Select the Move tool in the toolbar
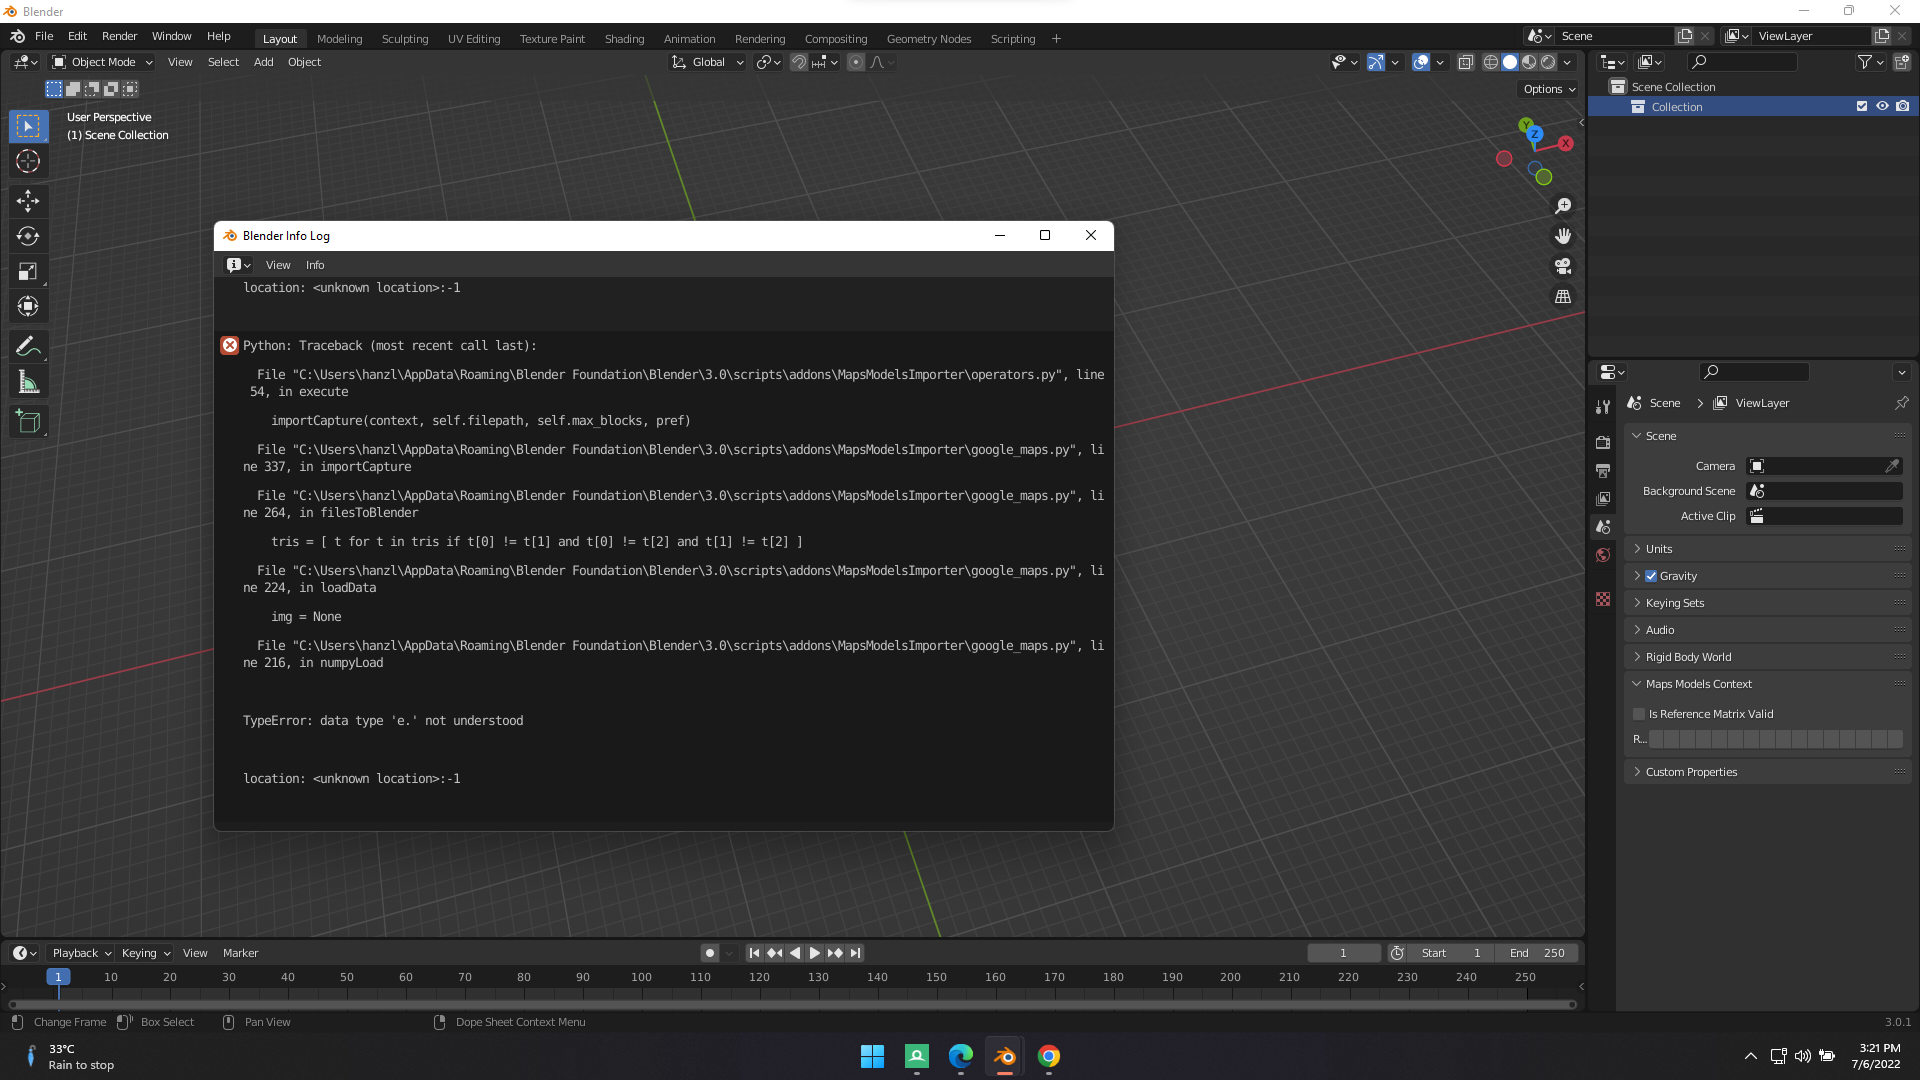Screen dimensions: 1920x1080 [x=27, y=201]
